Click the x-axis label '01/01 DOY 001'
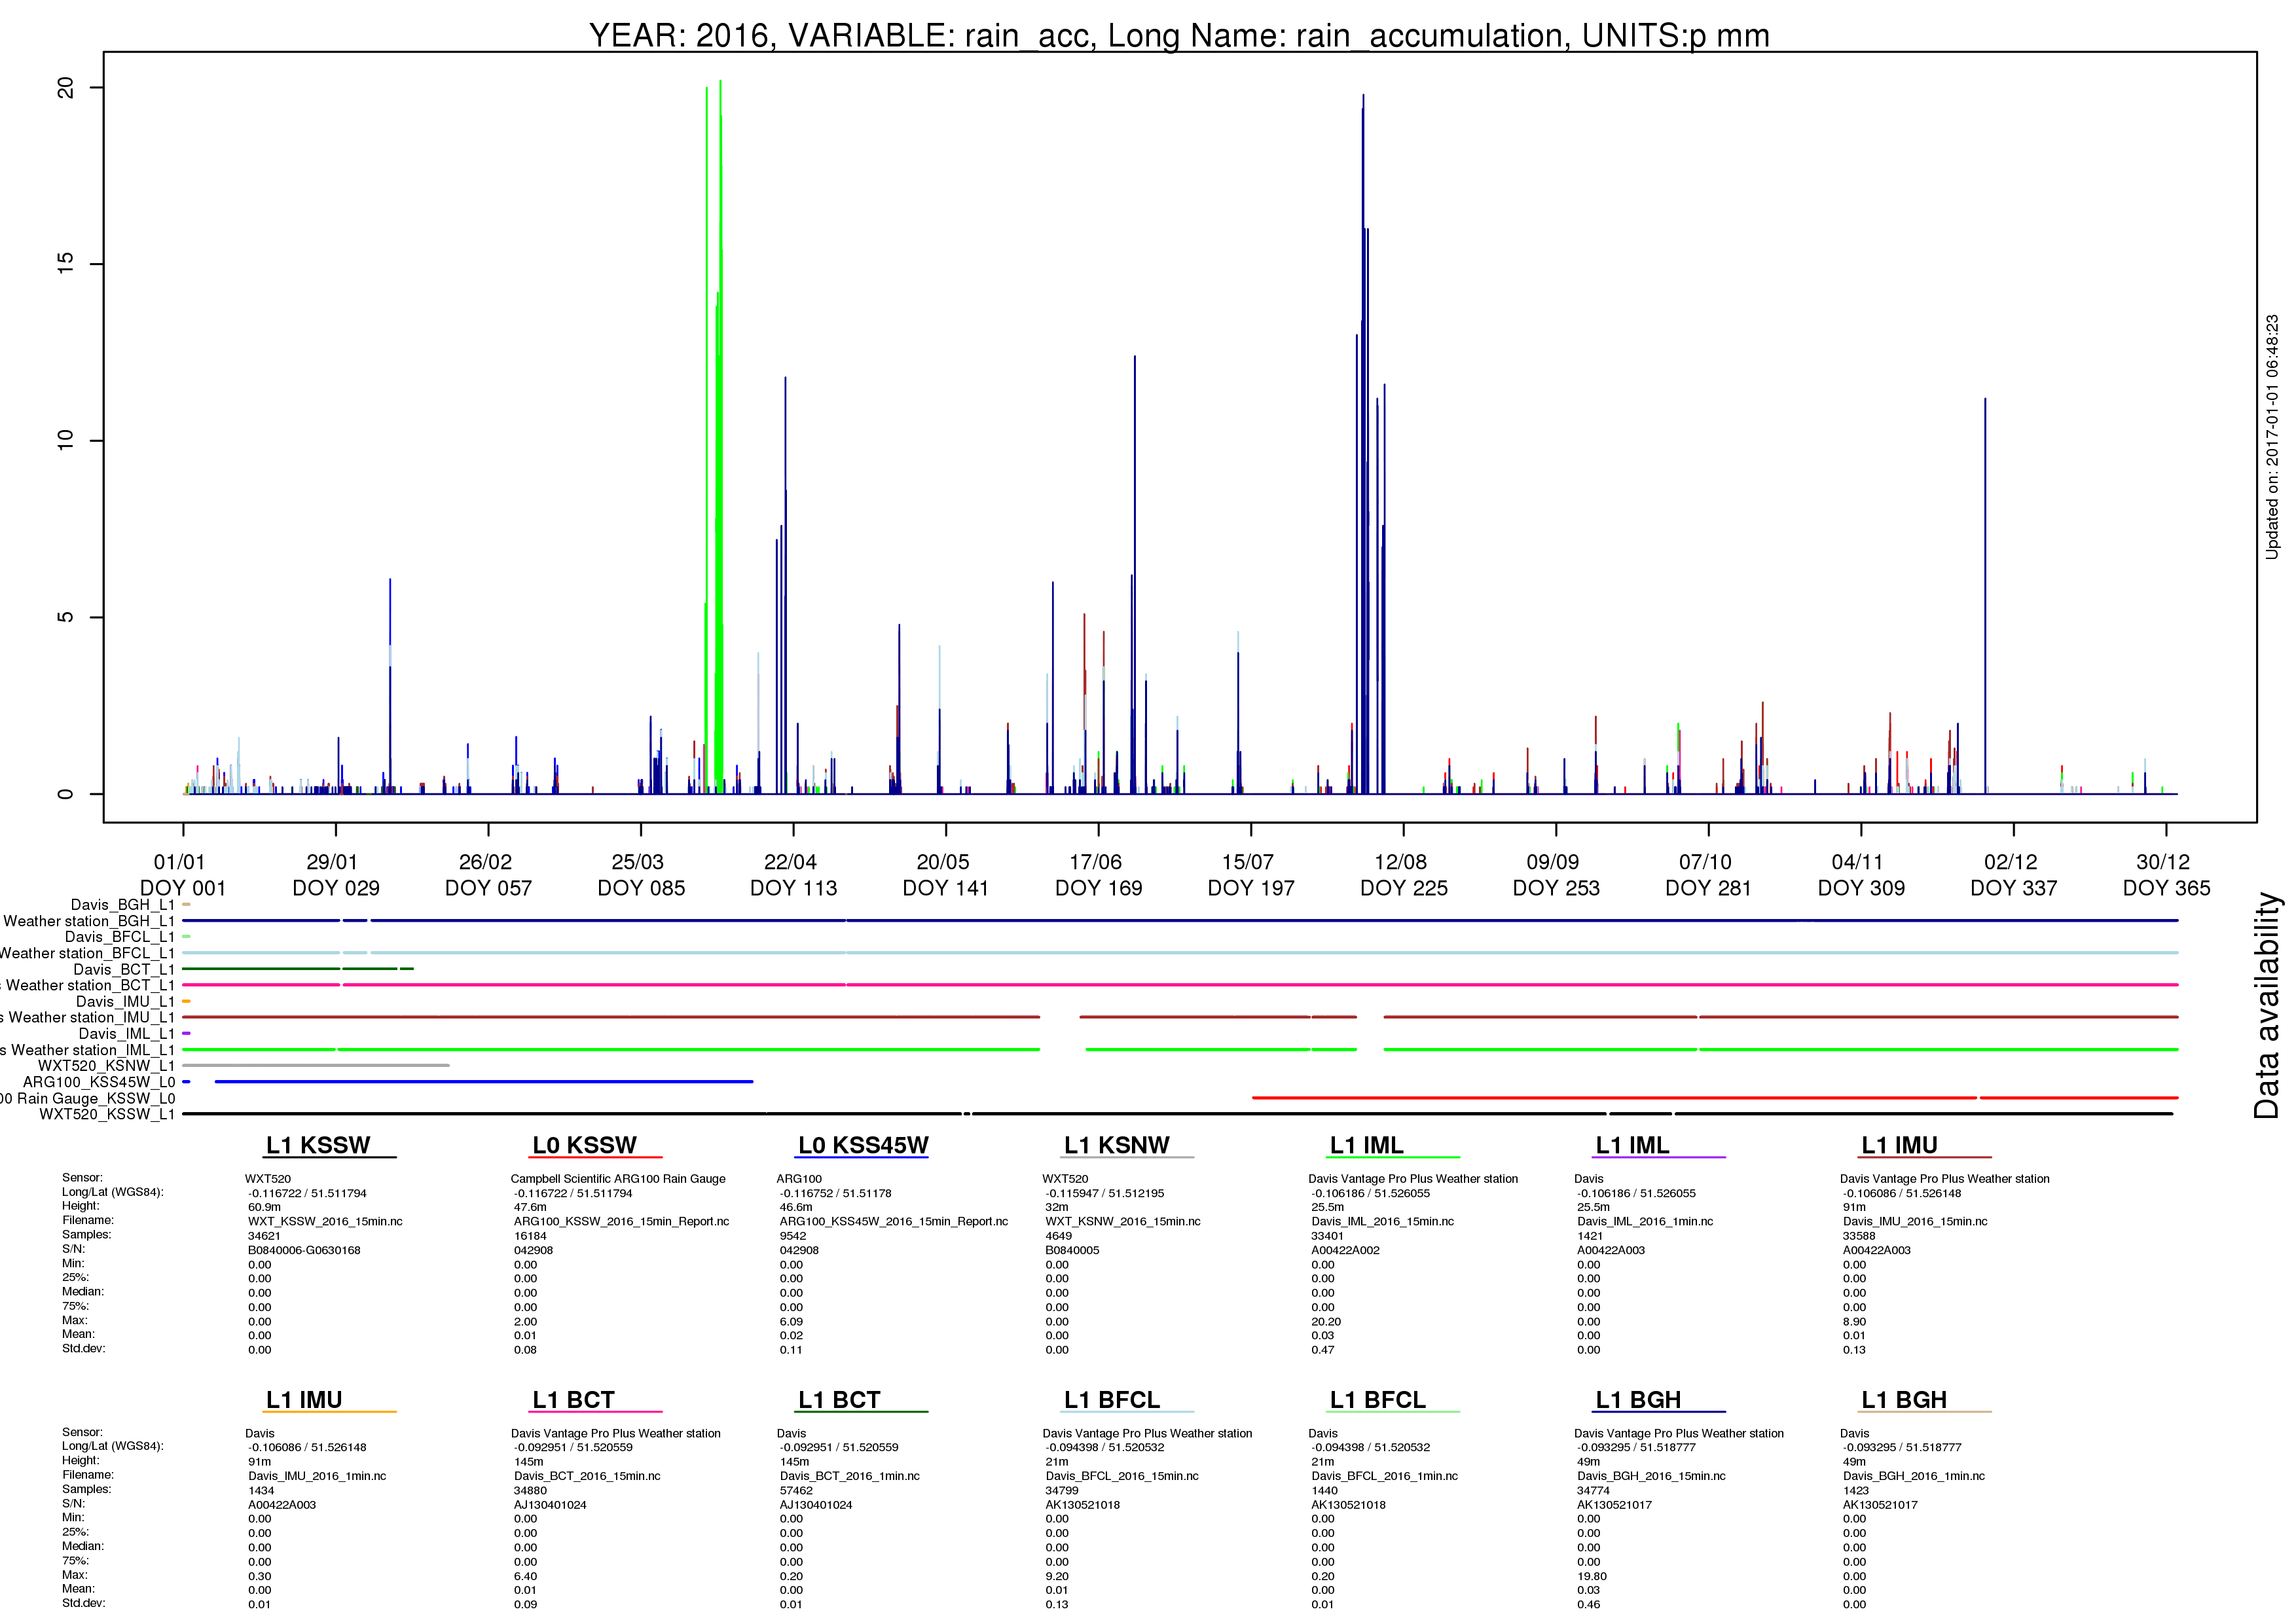Image resolution: width=2296 pixels, height=1624 pixels. [x=183, y=875]
